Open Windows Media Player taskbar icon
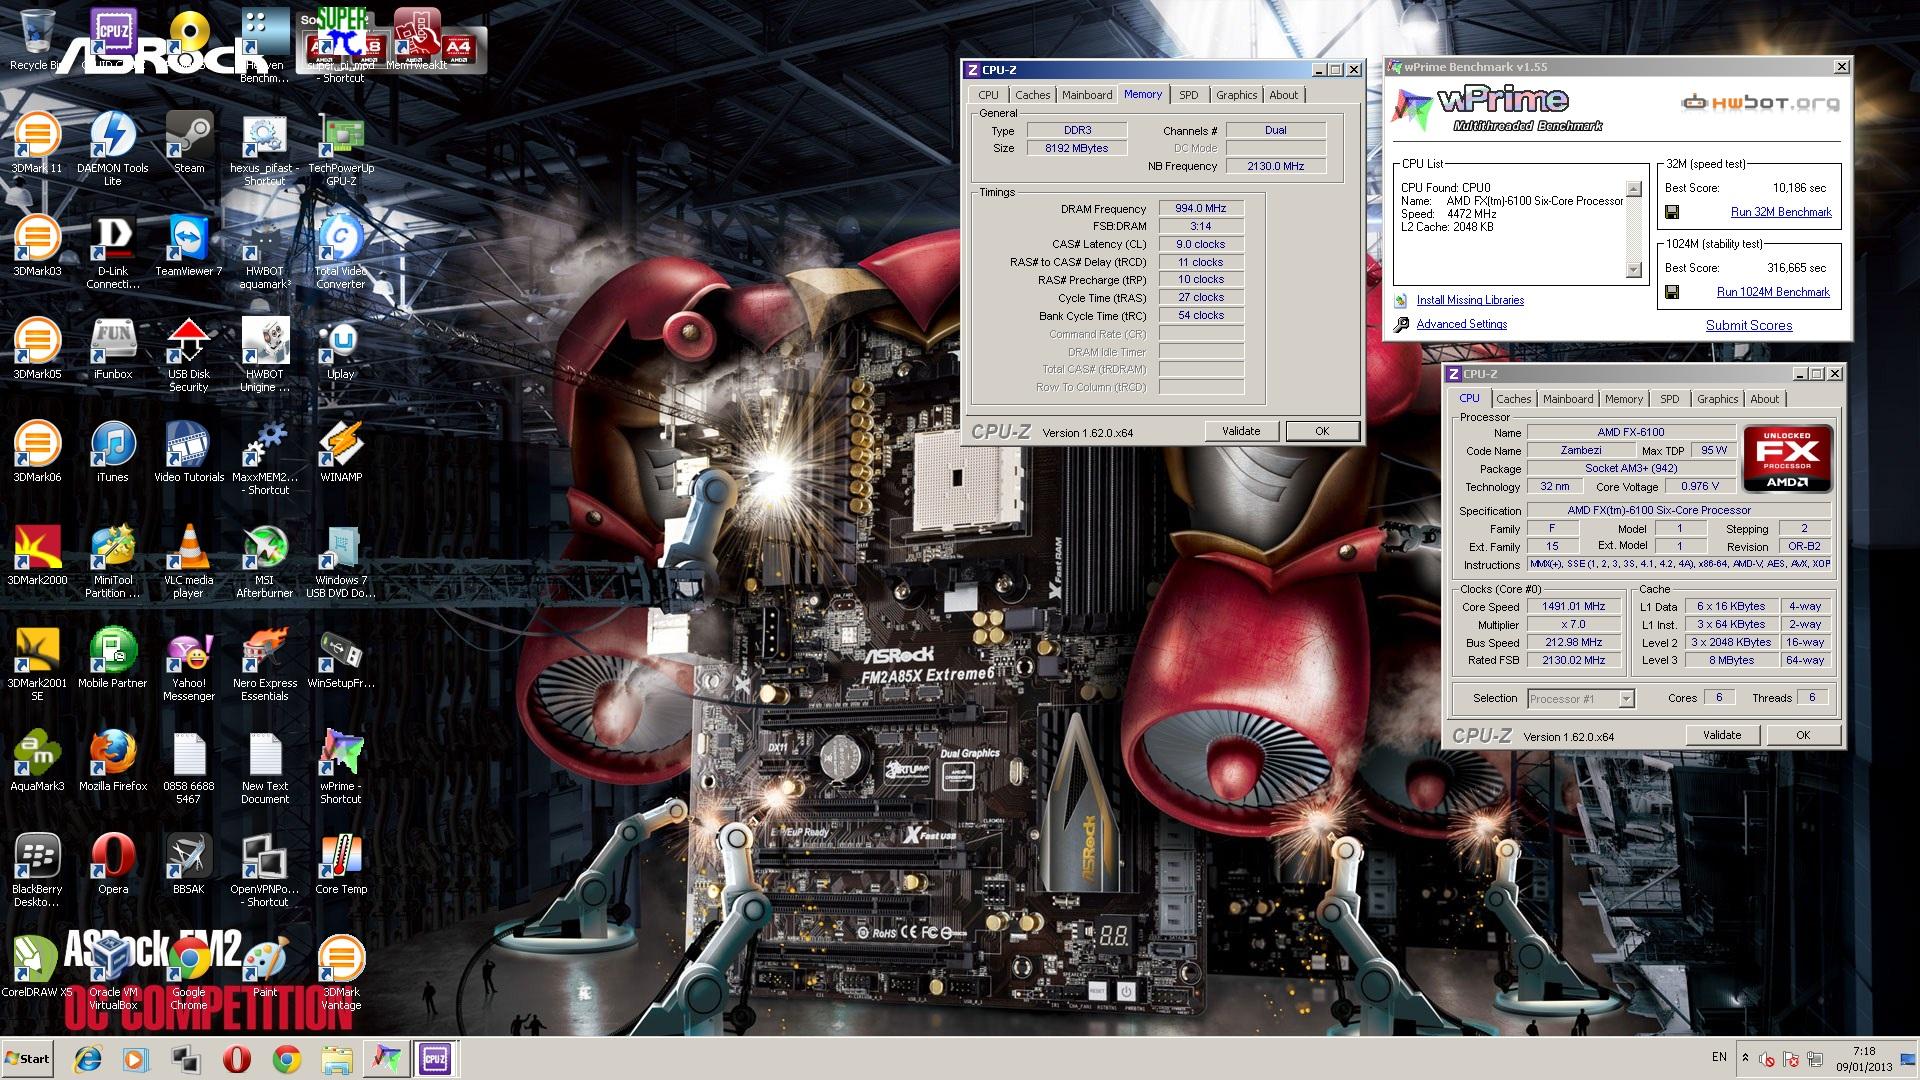Image resolution: width=1920 pixels, height=1080 pixels. point(136,1059)
